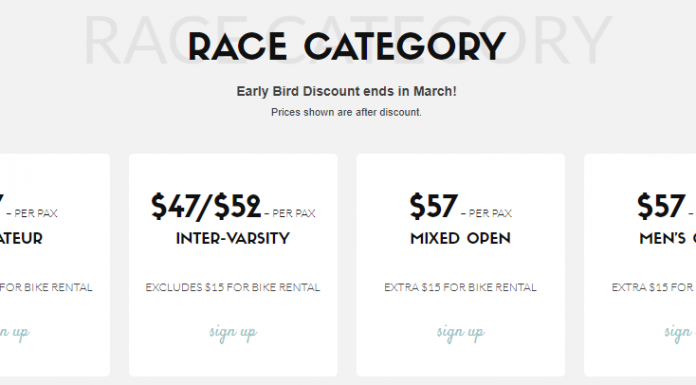The height and width of the screenshot is (385, 696).
Task: Click sign up under Inter-Varsity
Action: point(233,333)
